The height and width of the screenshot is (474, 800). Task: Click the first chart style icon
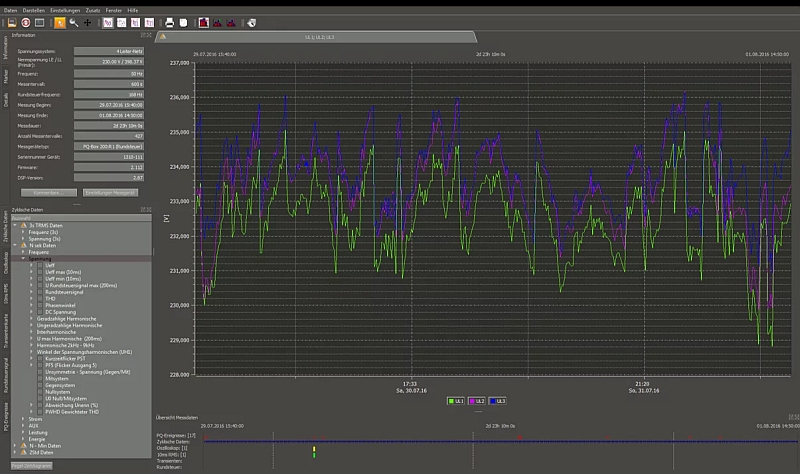[108, 23]
